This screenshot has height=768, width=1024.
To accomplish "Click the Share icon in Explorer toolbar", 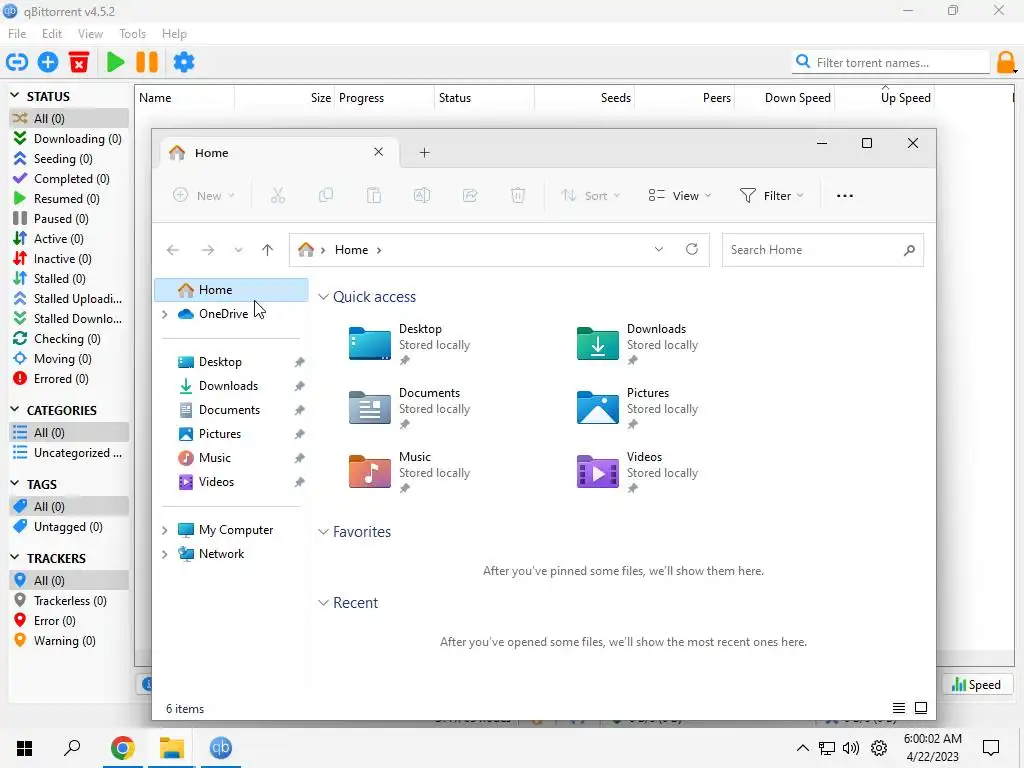I will 470,196.
